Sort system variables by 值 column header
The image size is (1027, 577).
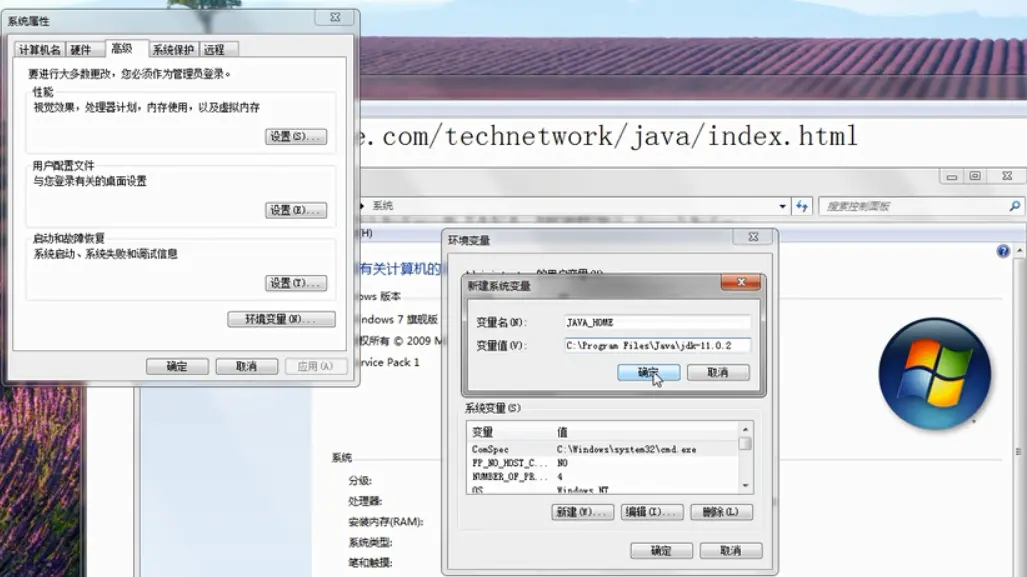coord(646,432)
